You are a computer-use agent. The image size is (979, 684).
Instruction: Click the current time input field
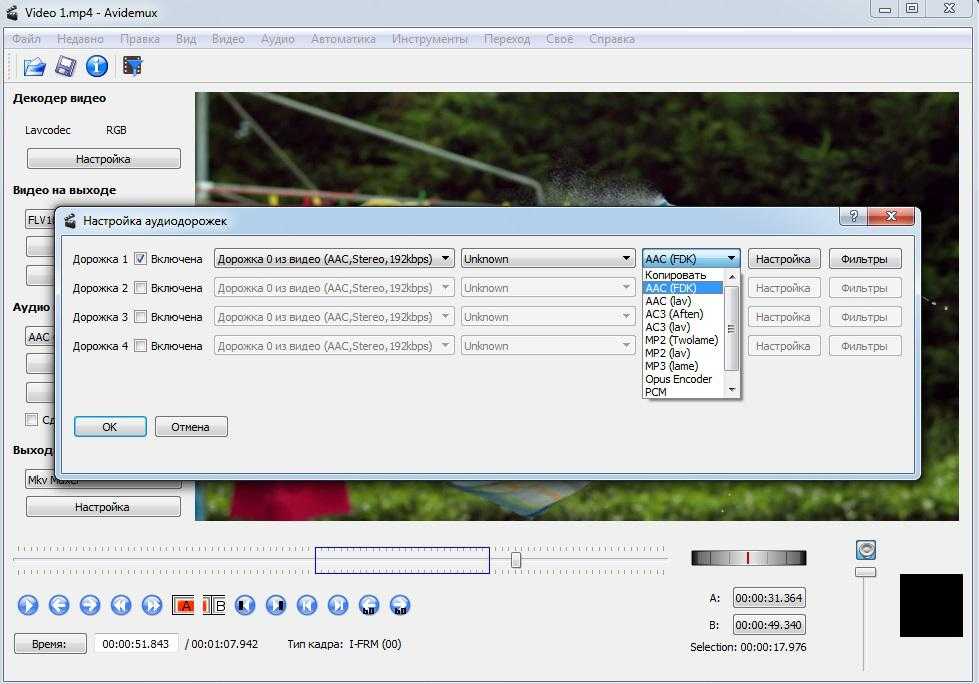coord(136,644)
